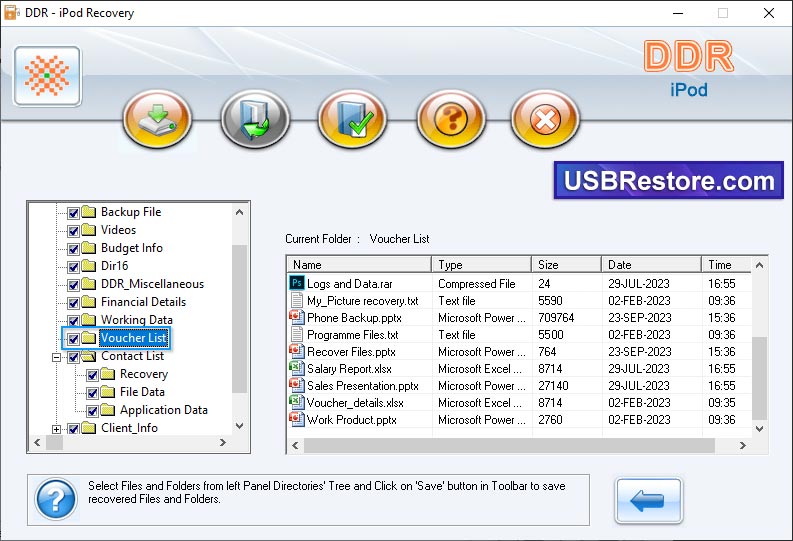Click the size value 709764
The height and width of the screenshot is (541, 793).
point(556,318)
